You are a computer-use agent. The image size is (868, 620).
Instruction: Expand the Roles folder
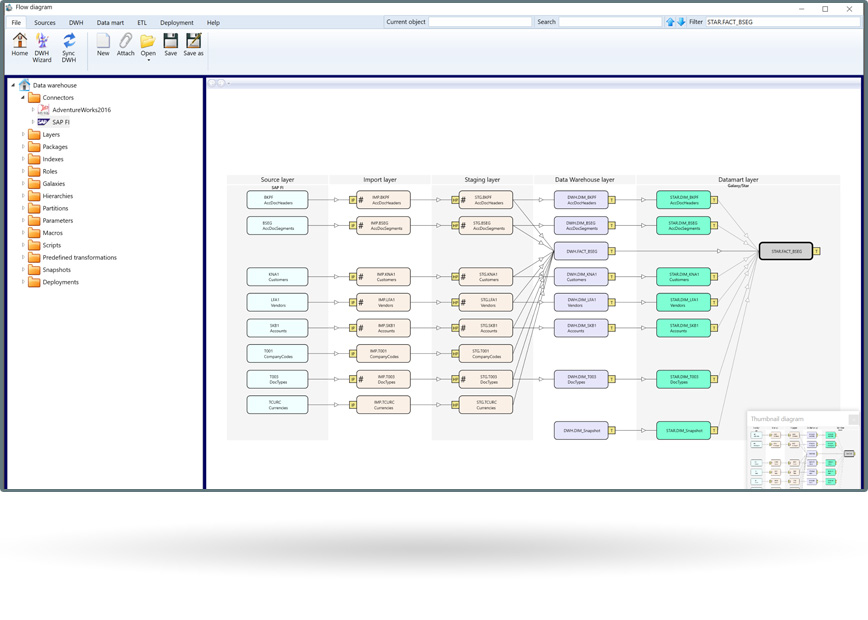pyautogui.click(x=23, y=171)
